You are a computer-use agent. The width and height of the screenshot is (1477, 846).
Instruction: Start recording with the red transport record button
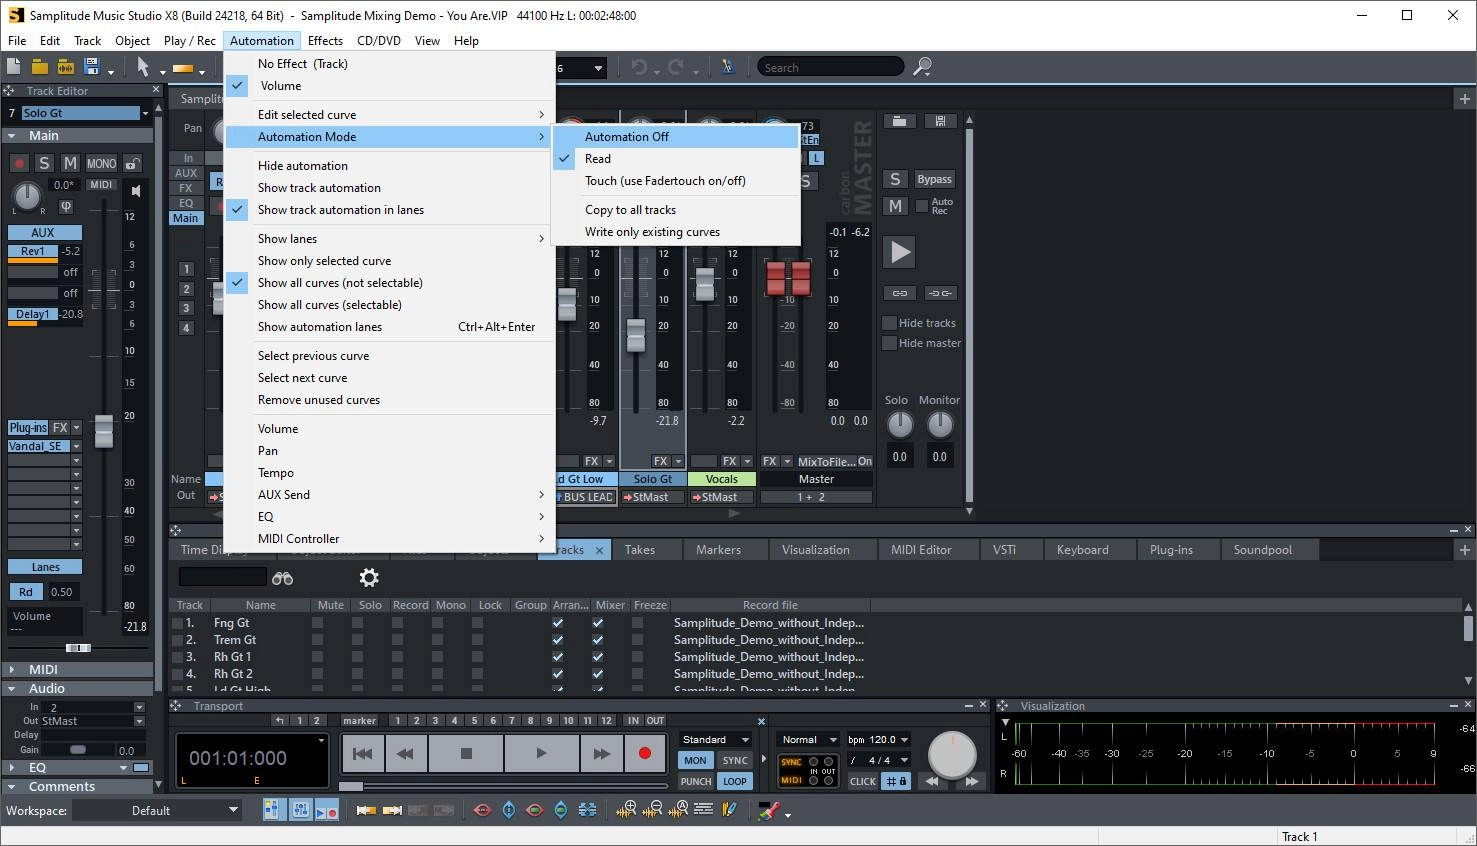645,754
